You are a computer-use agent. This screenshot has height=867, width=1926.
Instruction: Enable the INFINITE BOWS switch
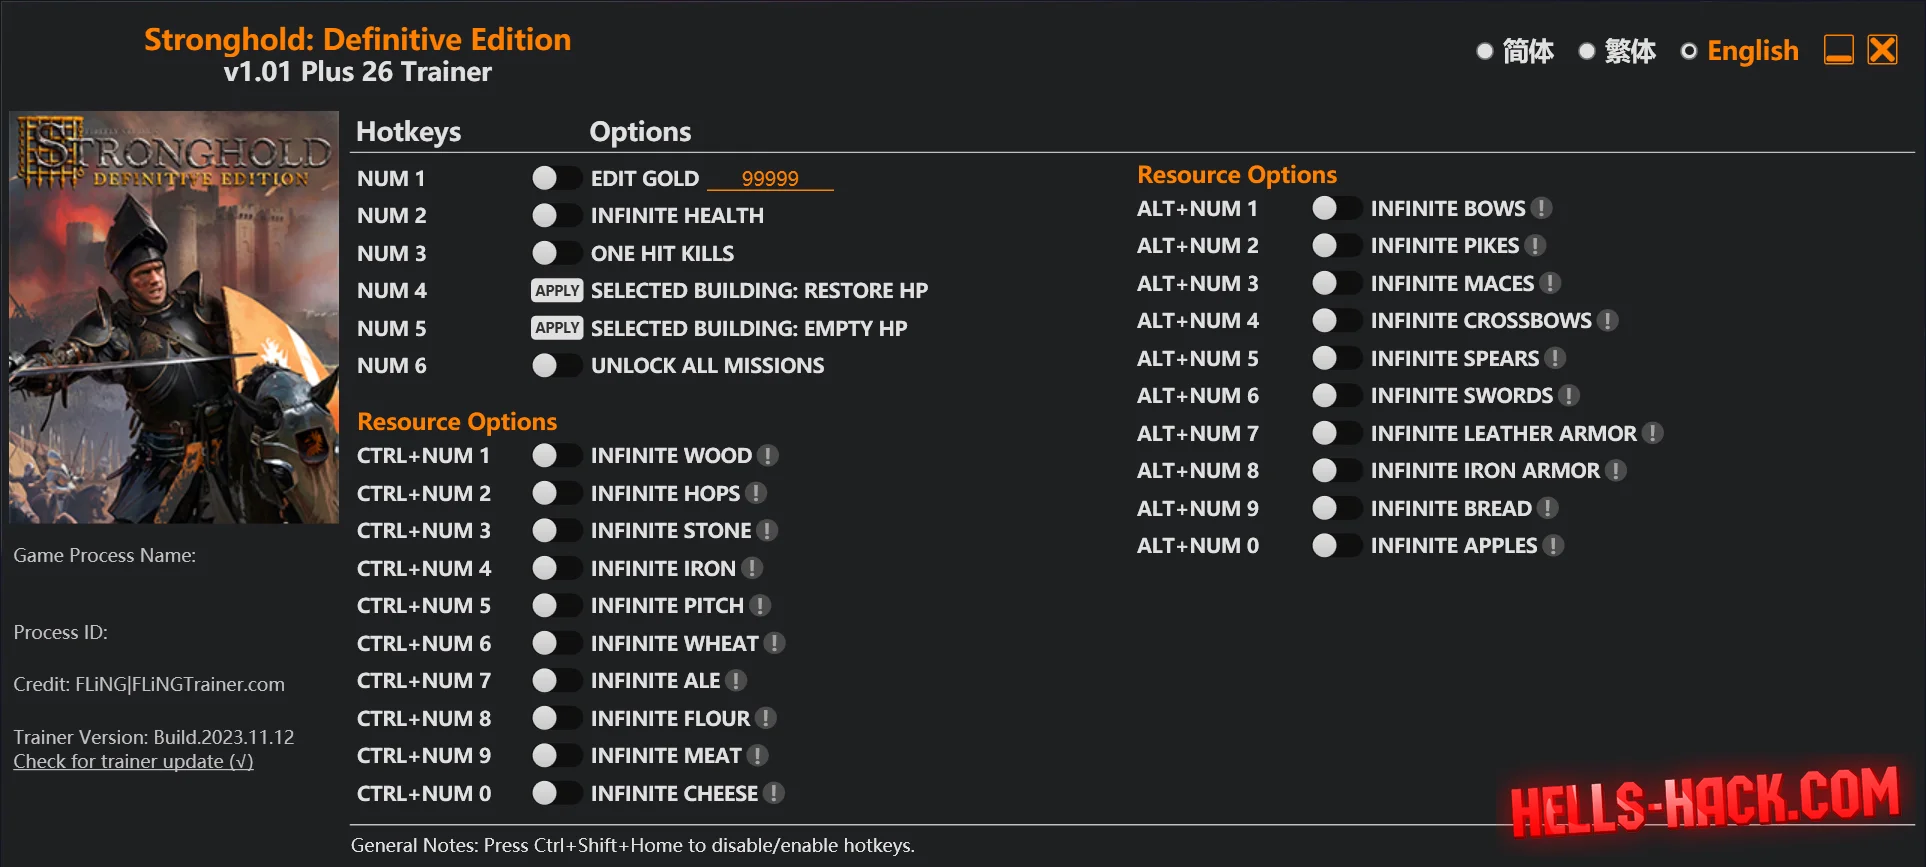tap(1336, 208)
